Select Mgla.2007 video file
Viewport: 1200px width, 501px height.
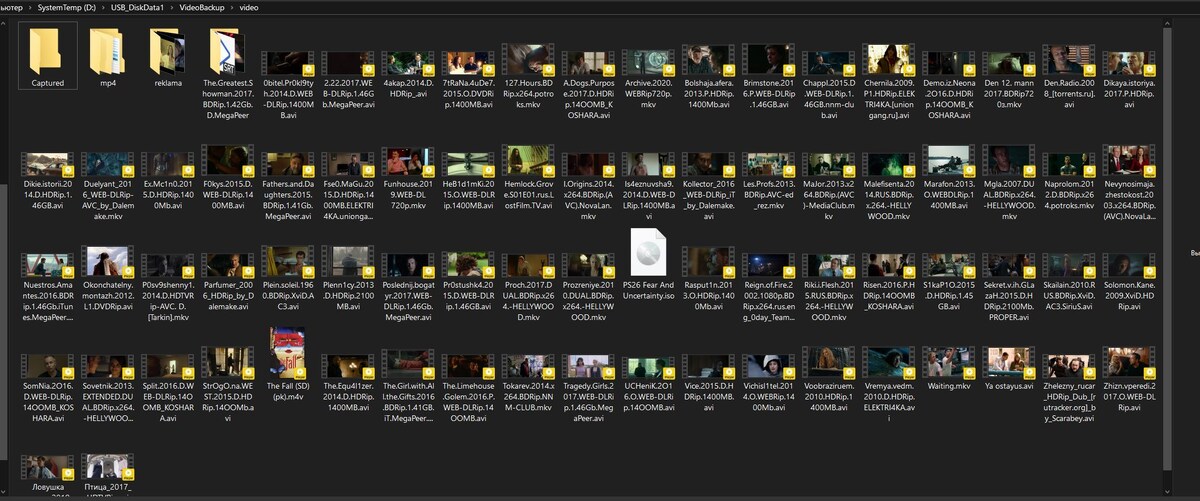(1007, 162)
